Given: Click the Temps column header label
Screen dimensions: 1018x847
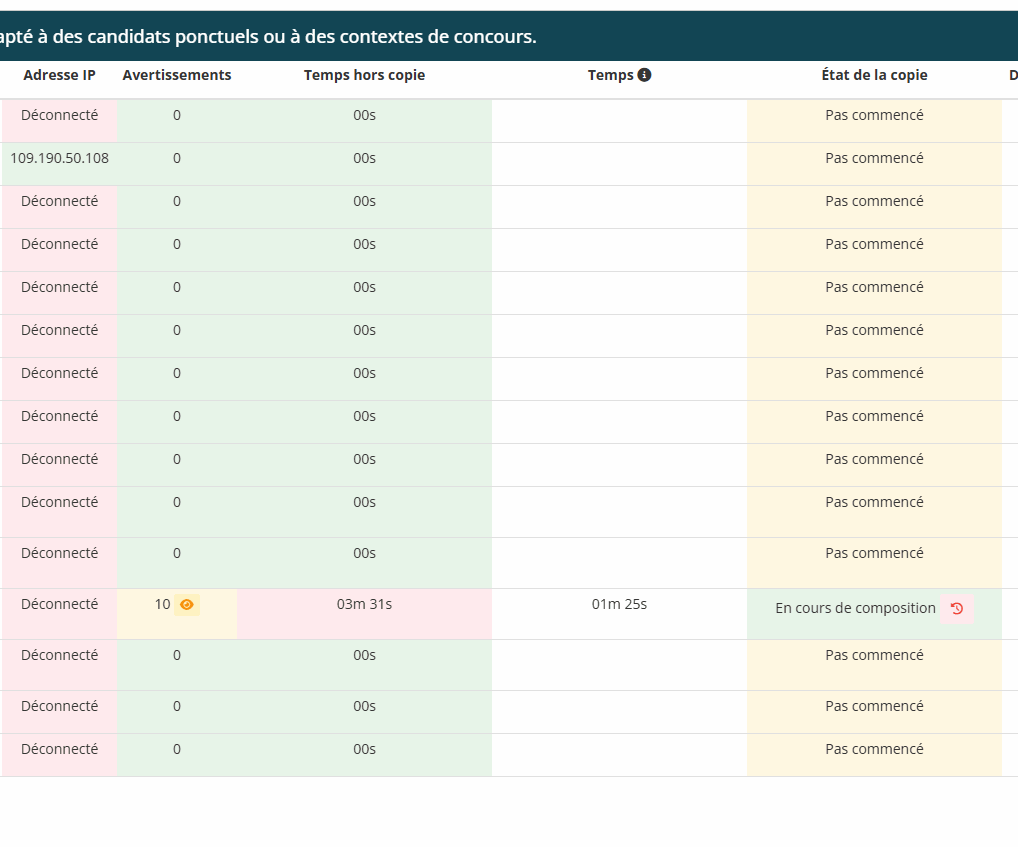Looking at the screenshot, I should 610,75.
